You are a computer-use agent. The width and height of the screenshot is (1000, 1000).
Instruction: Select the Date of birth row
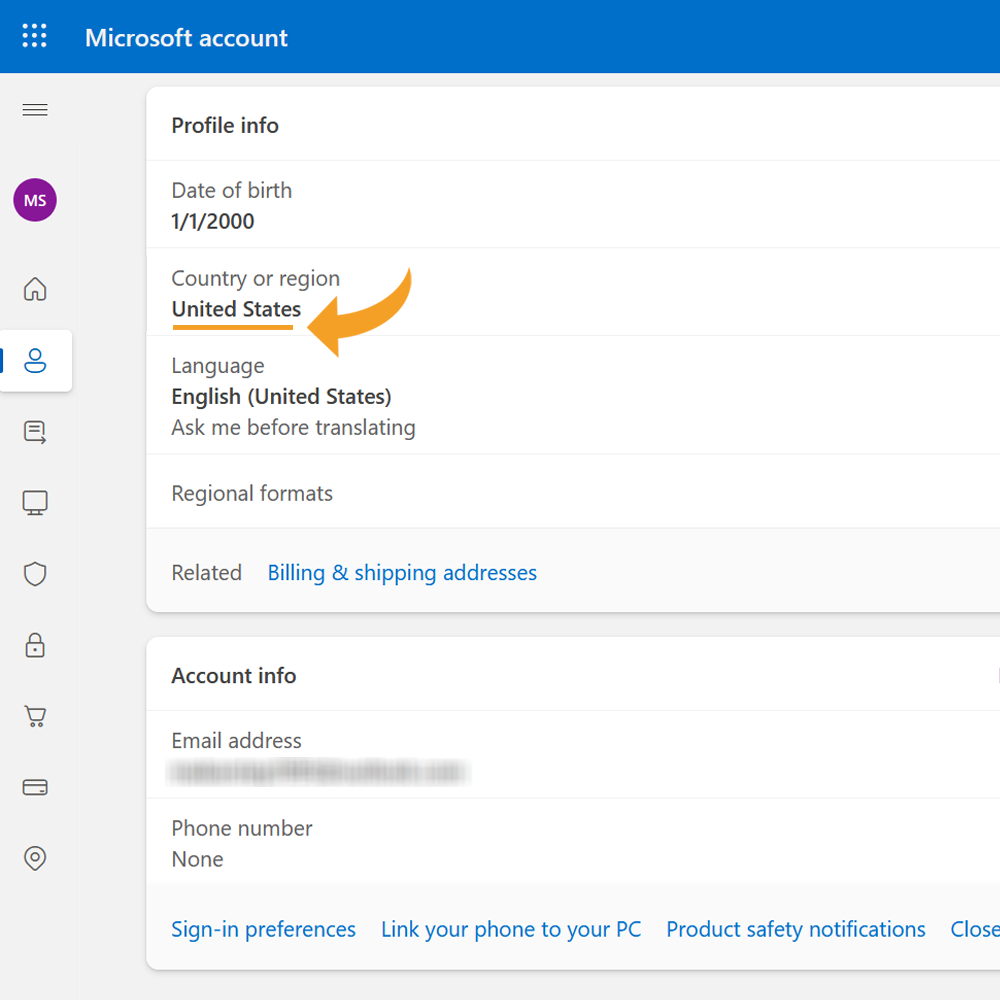pyautogui.click(x=573, y=205)
